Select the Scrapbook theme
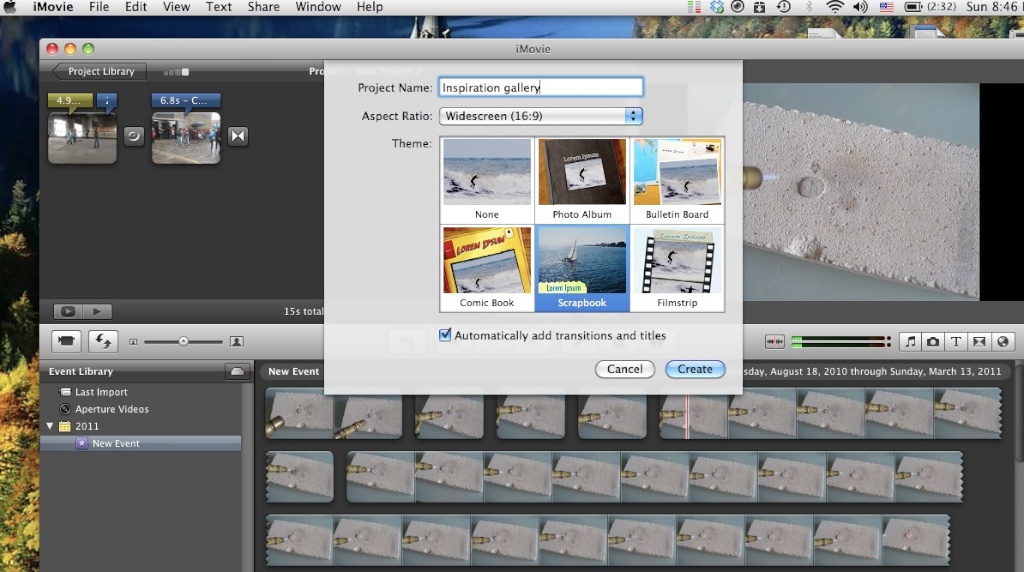Viewport: 1024px width, 572px height. (582, 268)
